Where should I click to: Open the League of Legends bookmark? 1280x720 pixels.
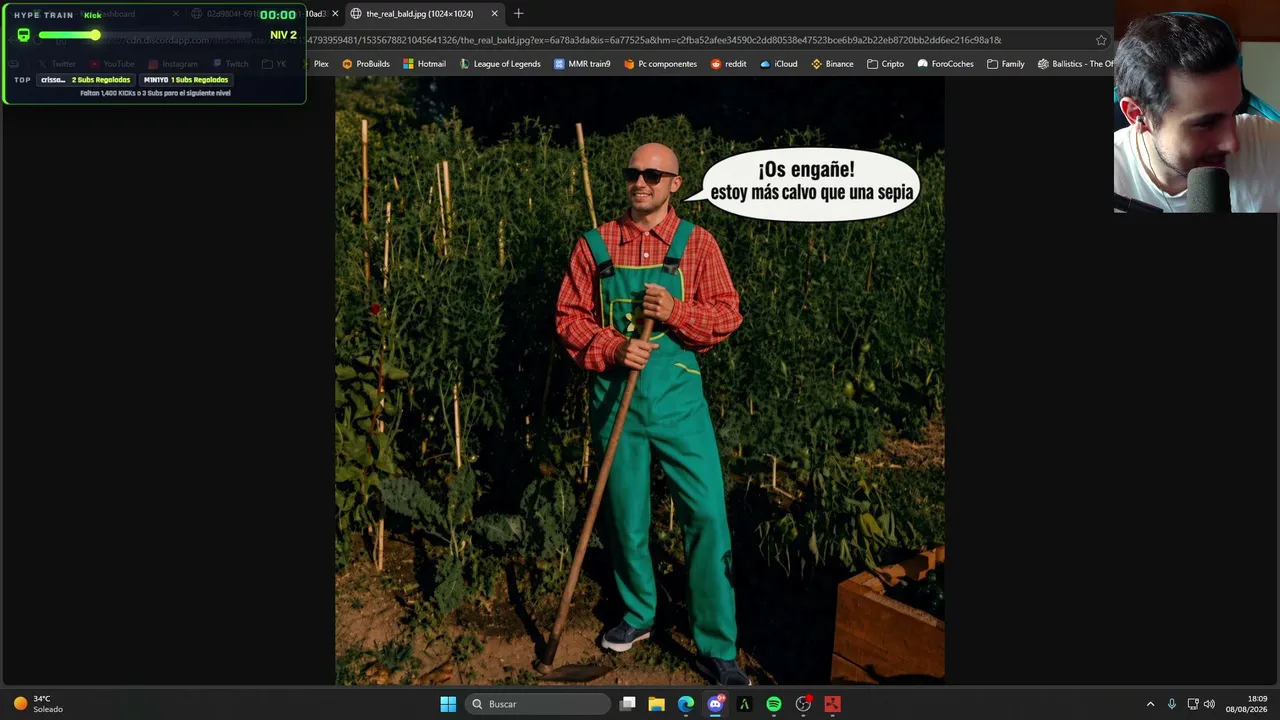[500, 64]
